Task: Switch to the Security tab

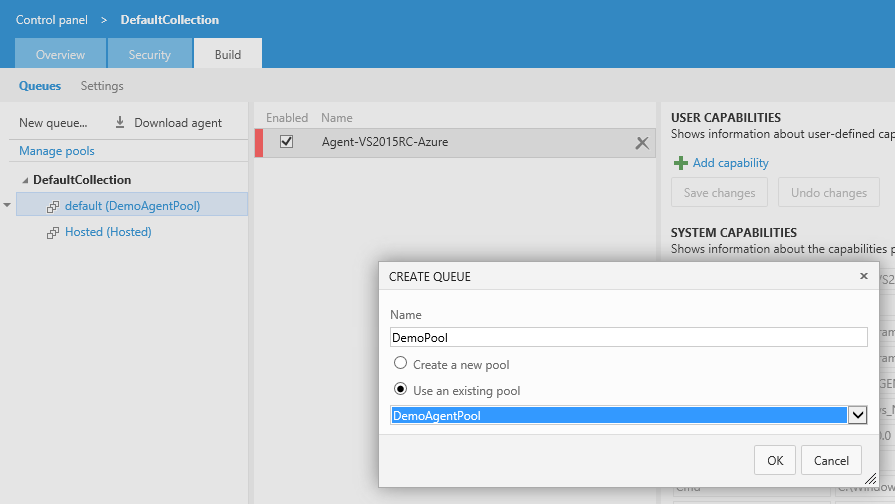Action: click(150, 54)
